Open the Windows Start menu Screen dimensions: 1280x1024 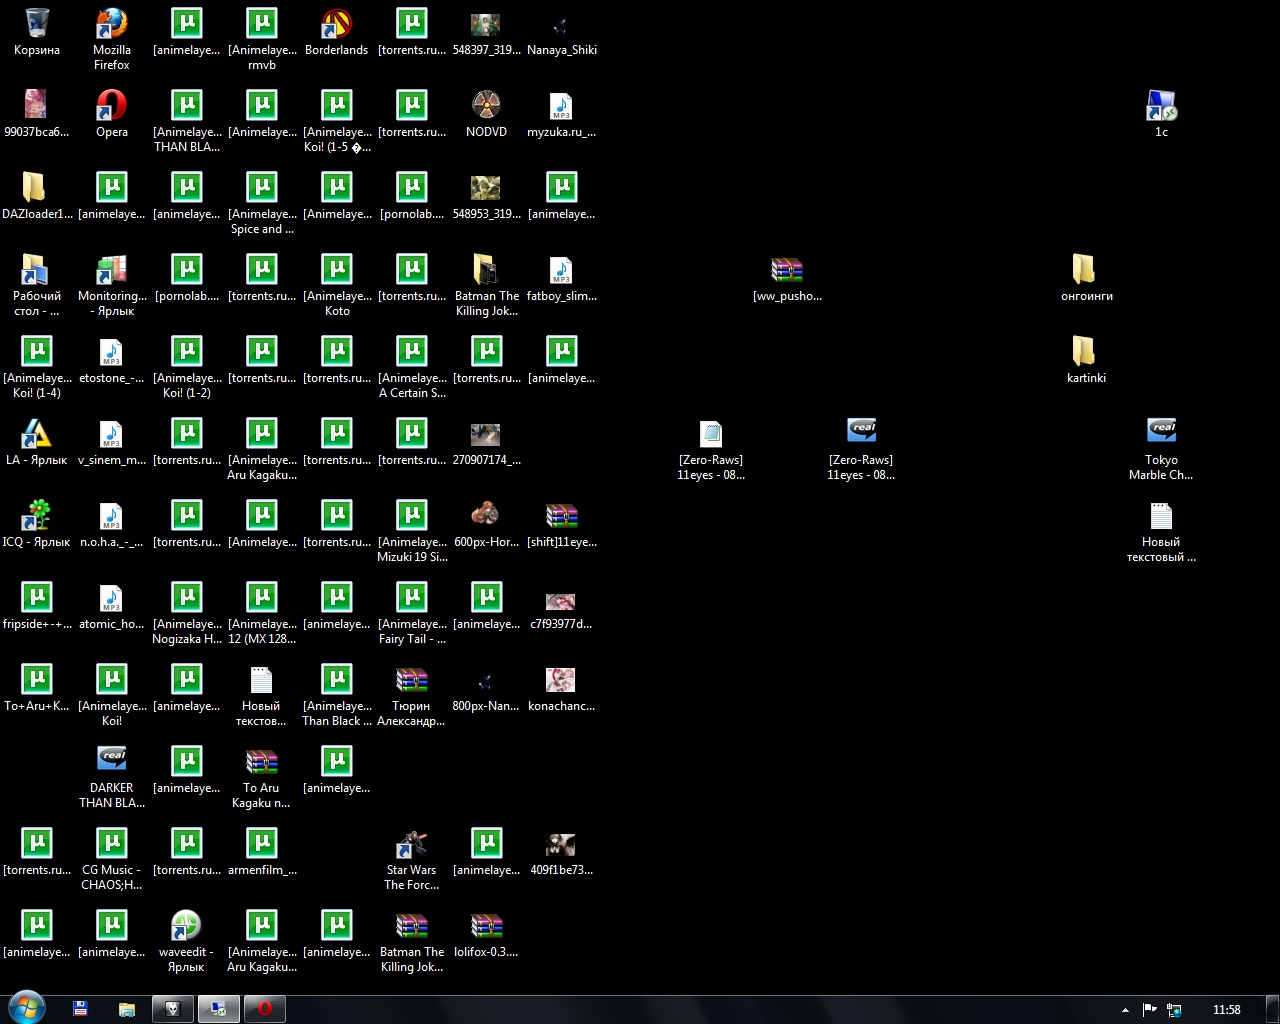tap(26, 1008)
